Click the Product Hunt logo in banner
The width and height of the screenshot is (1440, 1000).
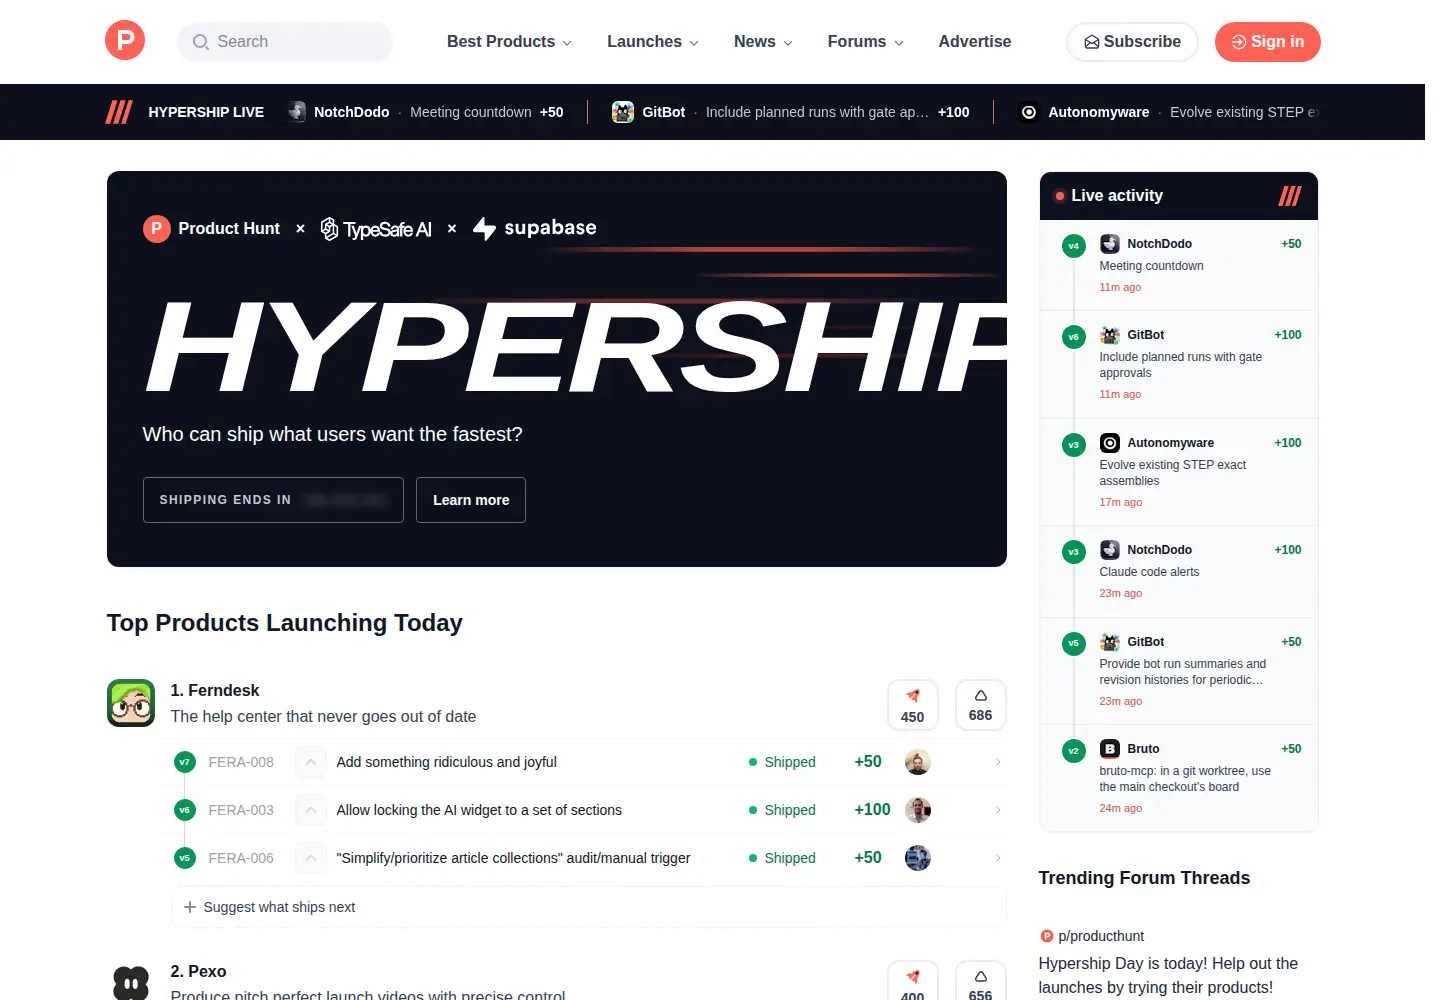[x=212, y=229]
